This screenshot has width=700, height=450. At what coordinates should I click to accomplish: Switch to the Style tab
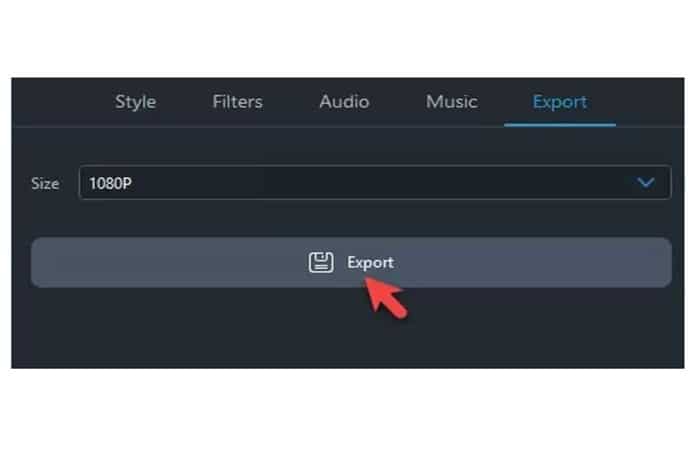tap(135, 102)
